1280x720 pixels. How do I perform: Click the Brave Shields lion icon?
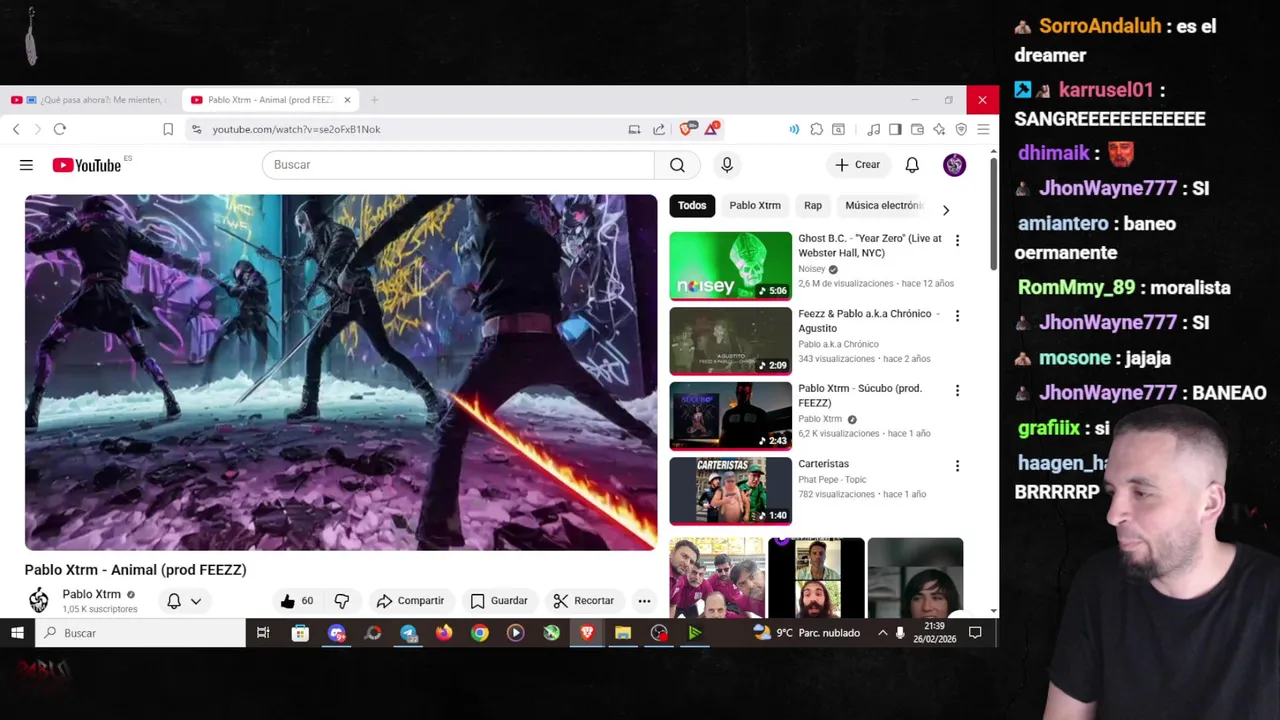click(687, 129)
